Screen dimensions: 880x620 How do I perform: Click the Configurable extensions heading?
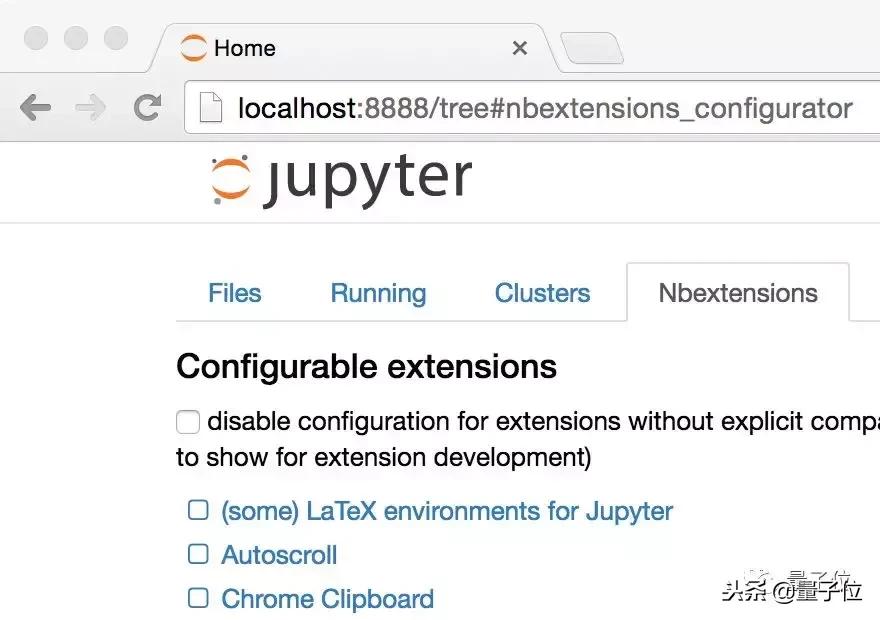[366, 367]
